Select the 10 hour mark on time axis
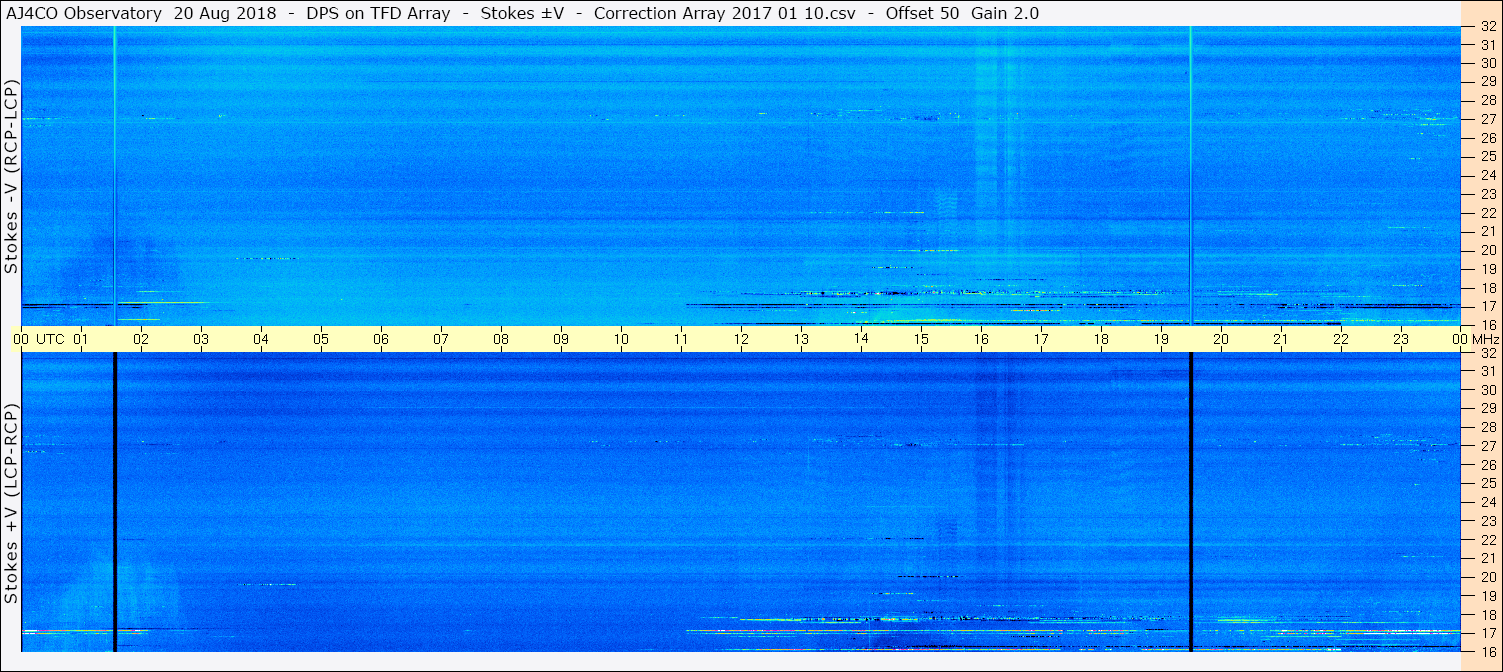This screenshot has height=672, width=1503. coord(621,339)
